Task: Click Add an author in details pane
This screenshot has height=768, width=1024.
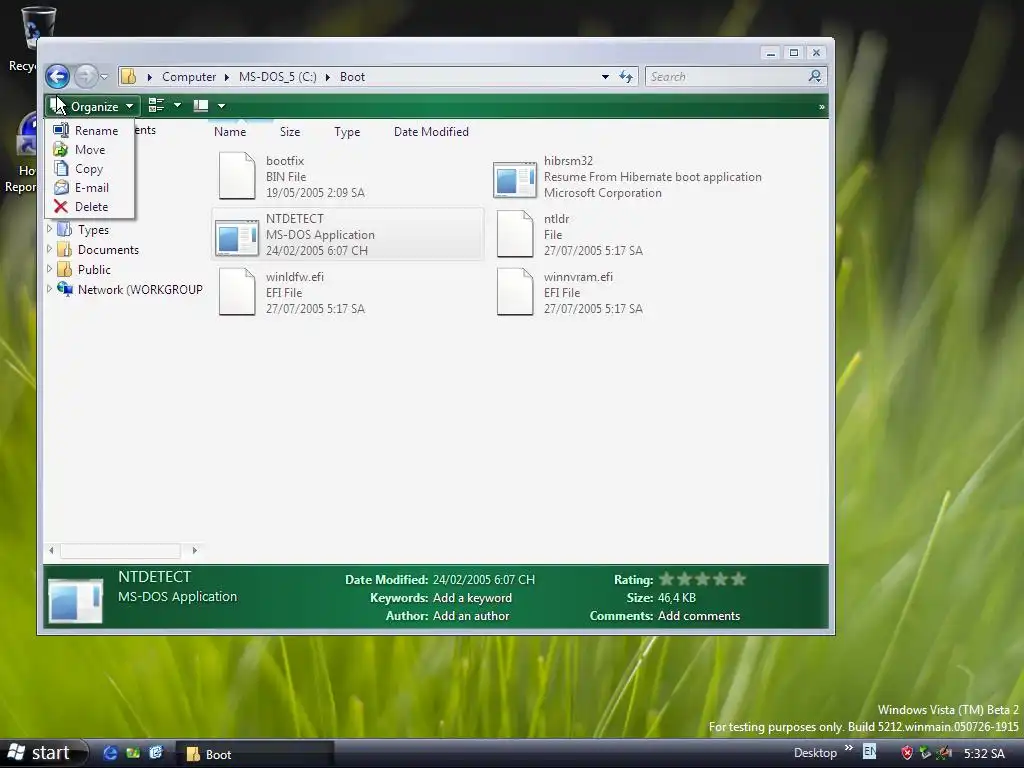Action: [x=471, y=616]
